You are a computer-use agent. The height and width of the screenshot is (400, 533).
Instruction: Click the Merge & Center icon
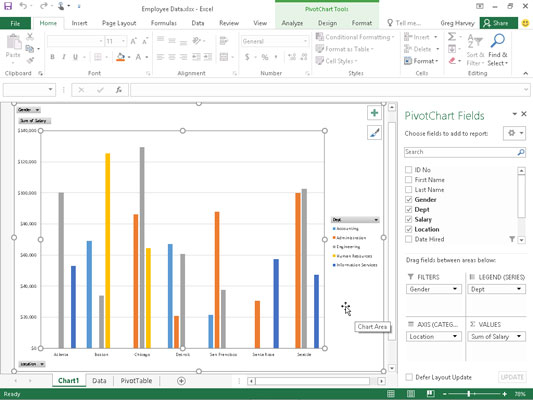point(224,57)
